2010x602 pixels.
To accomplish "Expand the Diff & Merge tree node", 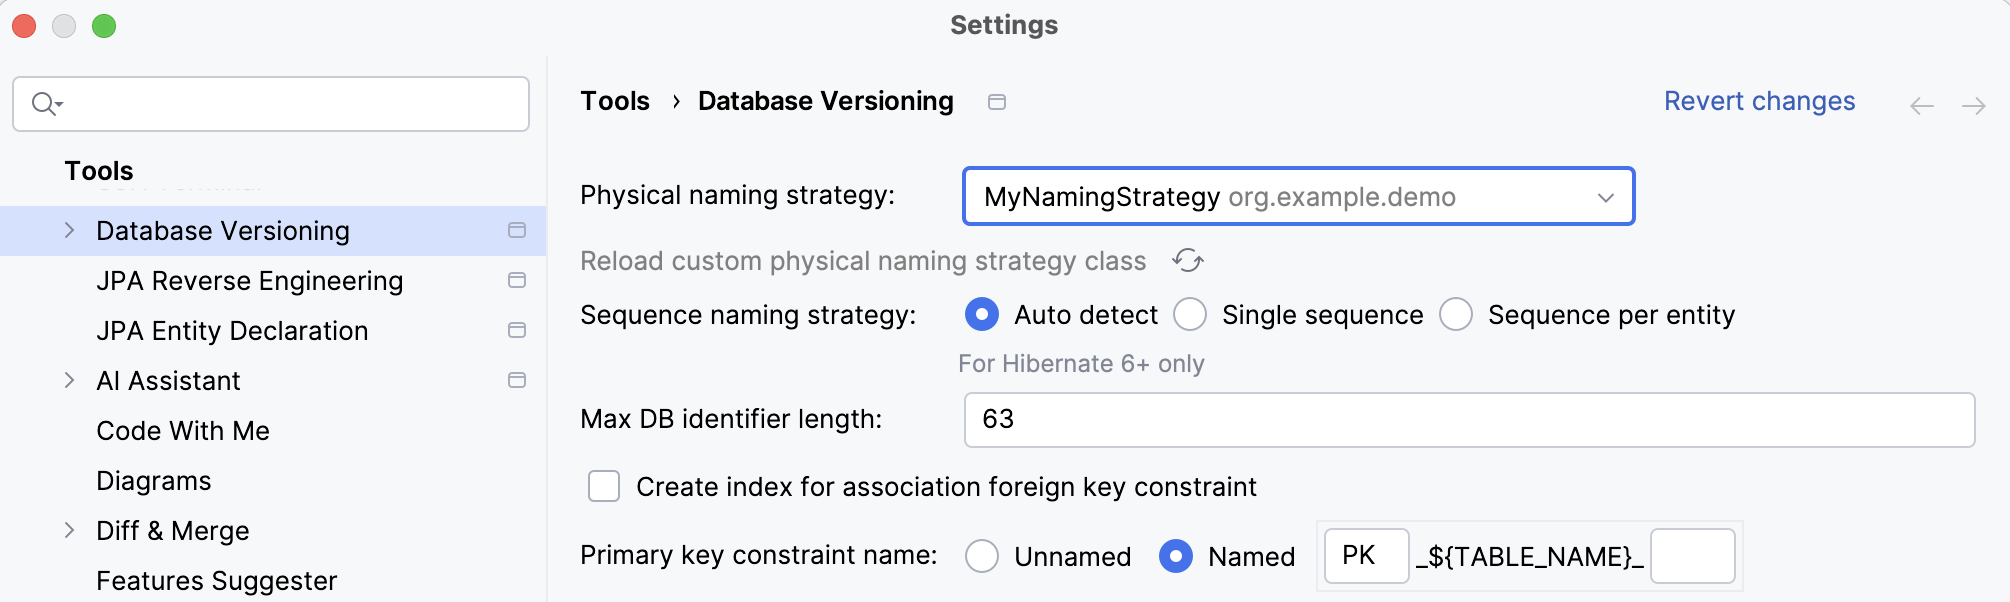I will point(68,530).
